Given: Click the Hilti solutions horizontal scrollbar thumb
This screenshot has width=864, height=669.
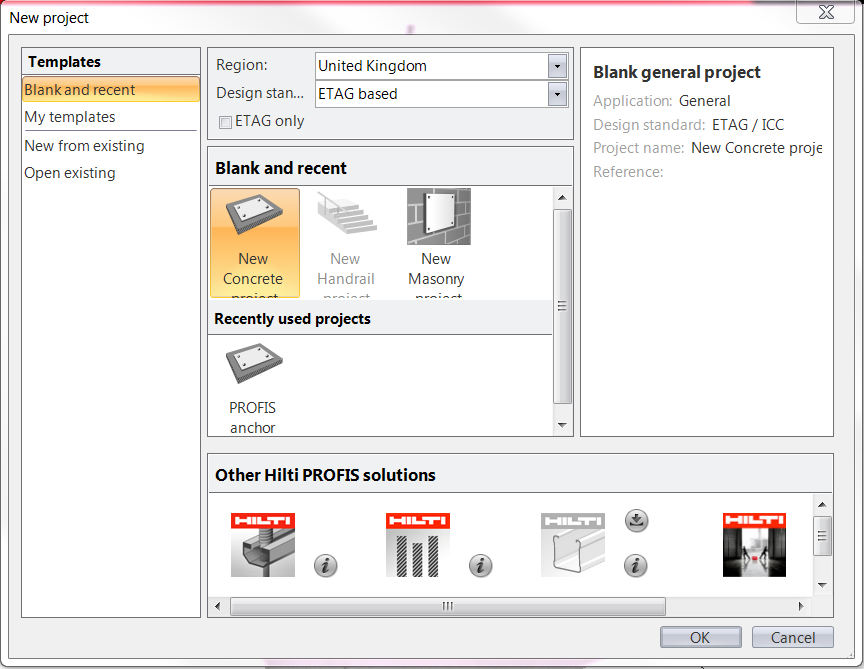Looking at the screenshot, I should pos(448,606).
